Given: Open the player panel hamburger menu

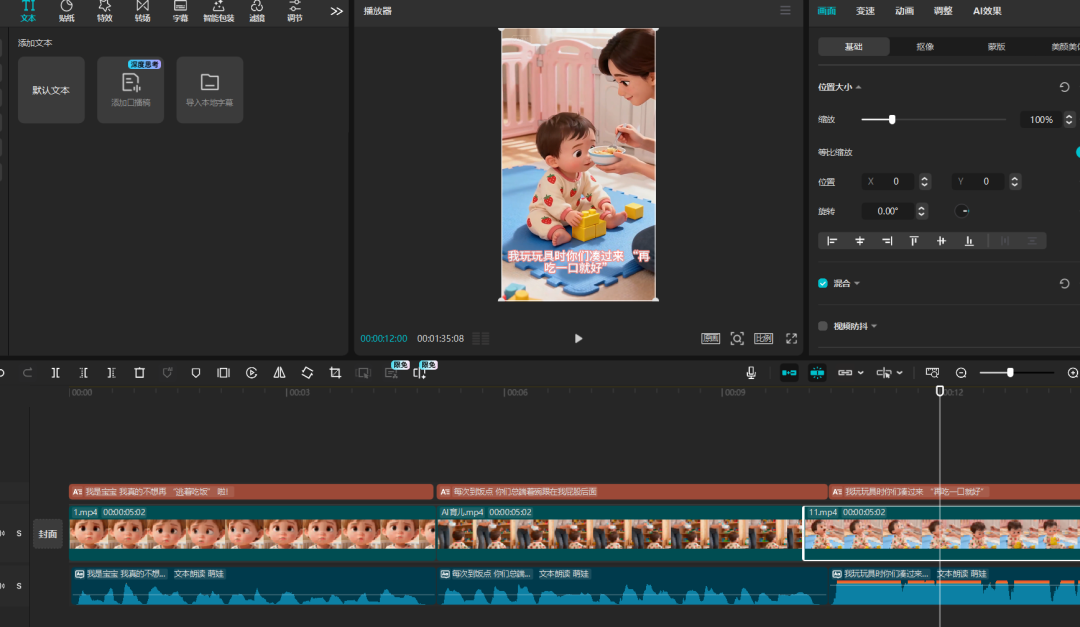Looking at the screenshot, I should point(785,11).
